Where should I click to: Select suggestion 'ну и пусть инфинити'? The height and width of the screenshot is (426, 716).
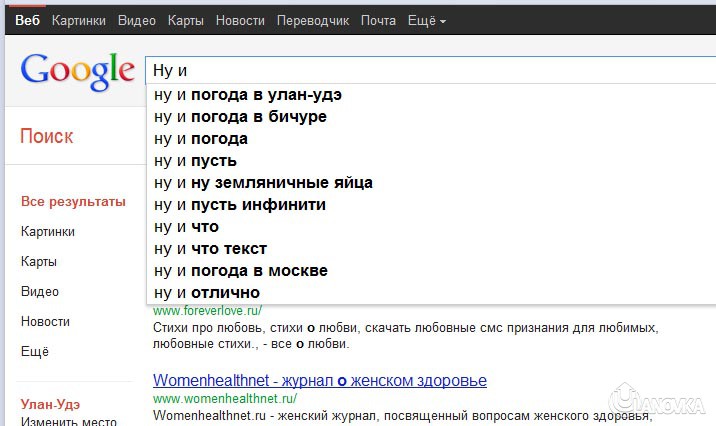click(431, 205)
